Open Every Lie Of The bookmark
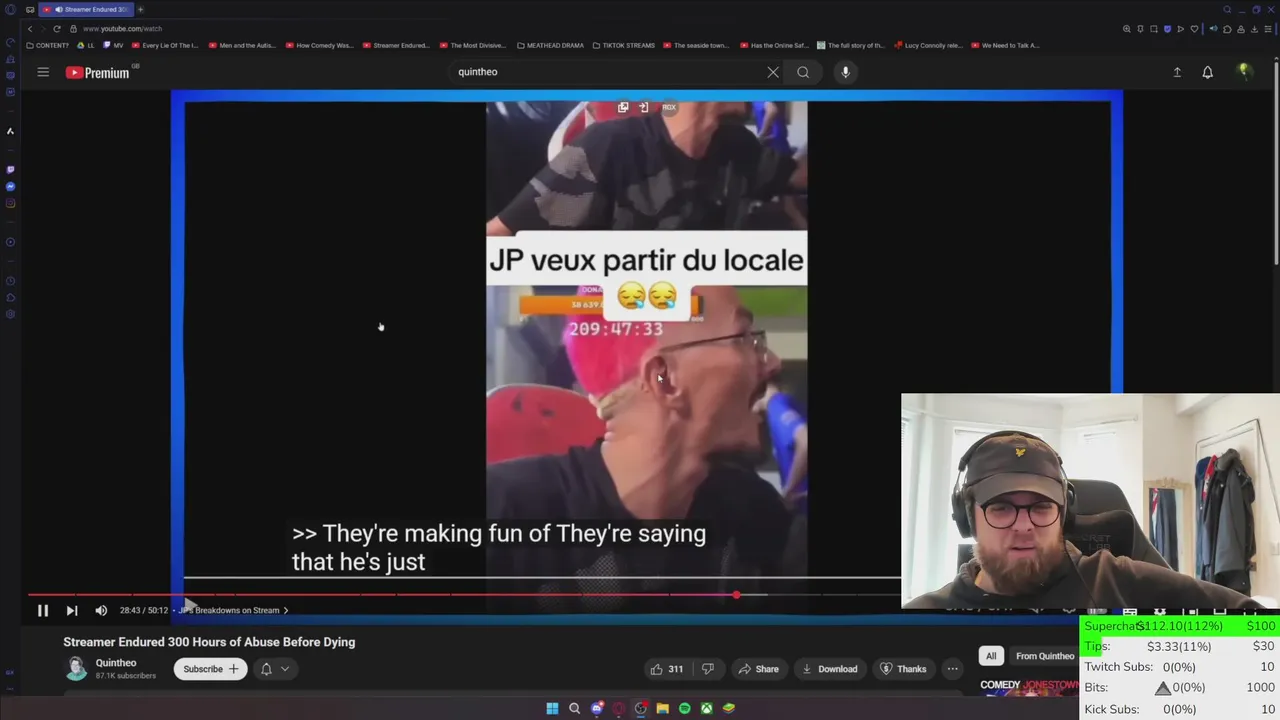The width and height of the screenshot is (1280, 720). coord(165,45)
